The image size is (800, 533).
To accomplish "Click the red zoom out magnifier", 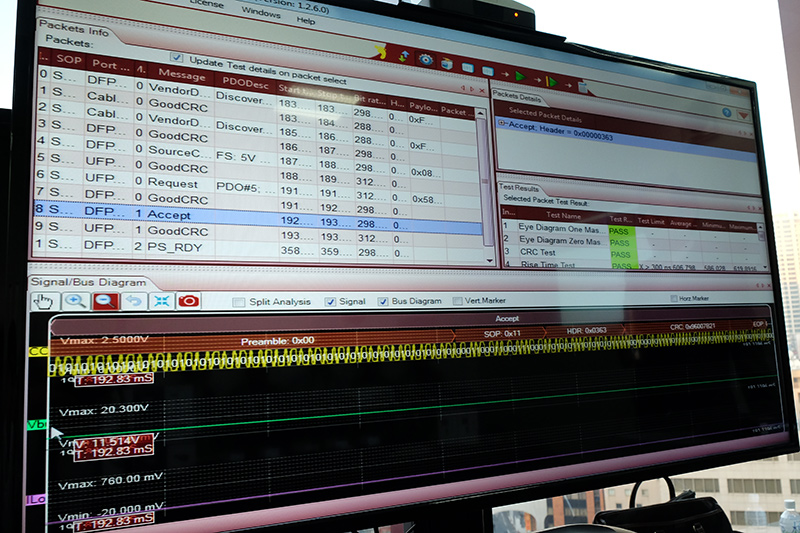I will (x=106, y=301).
